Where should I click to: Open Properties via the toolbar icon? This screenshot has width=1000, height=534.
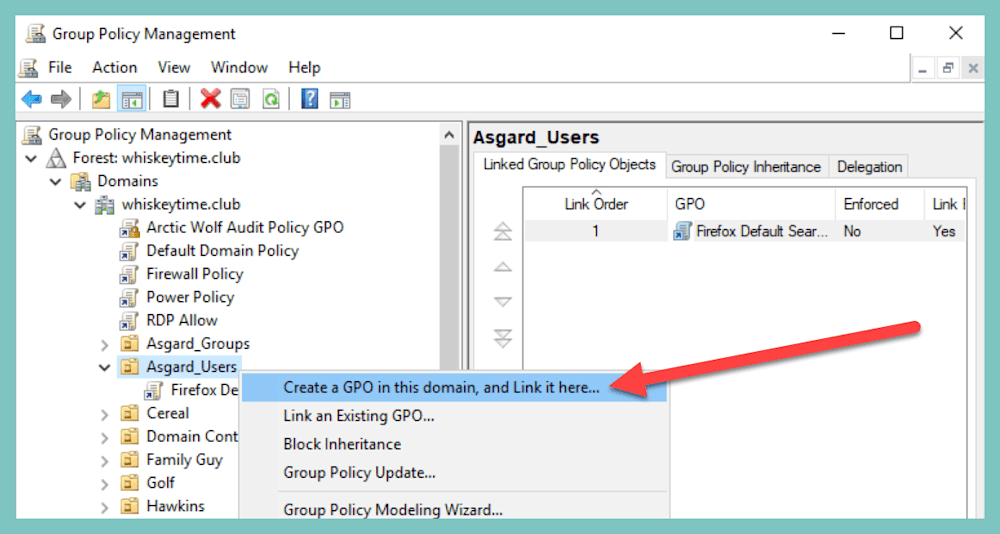240,99
